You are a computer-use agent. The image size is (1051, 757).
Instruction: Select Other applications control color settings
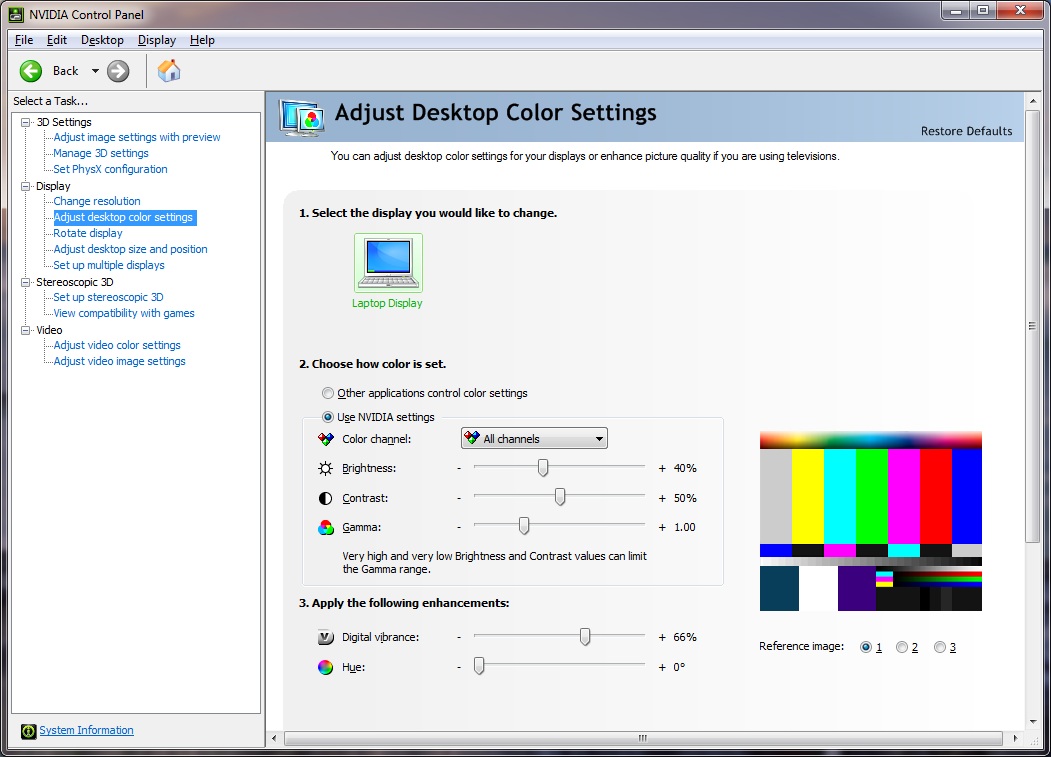328,393
